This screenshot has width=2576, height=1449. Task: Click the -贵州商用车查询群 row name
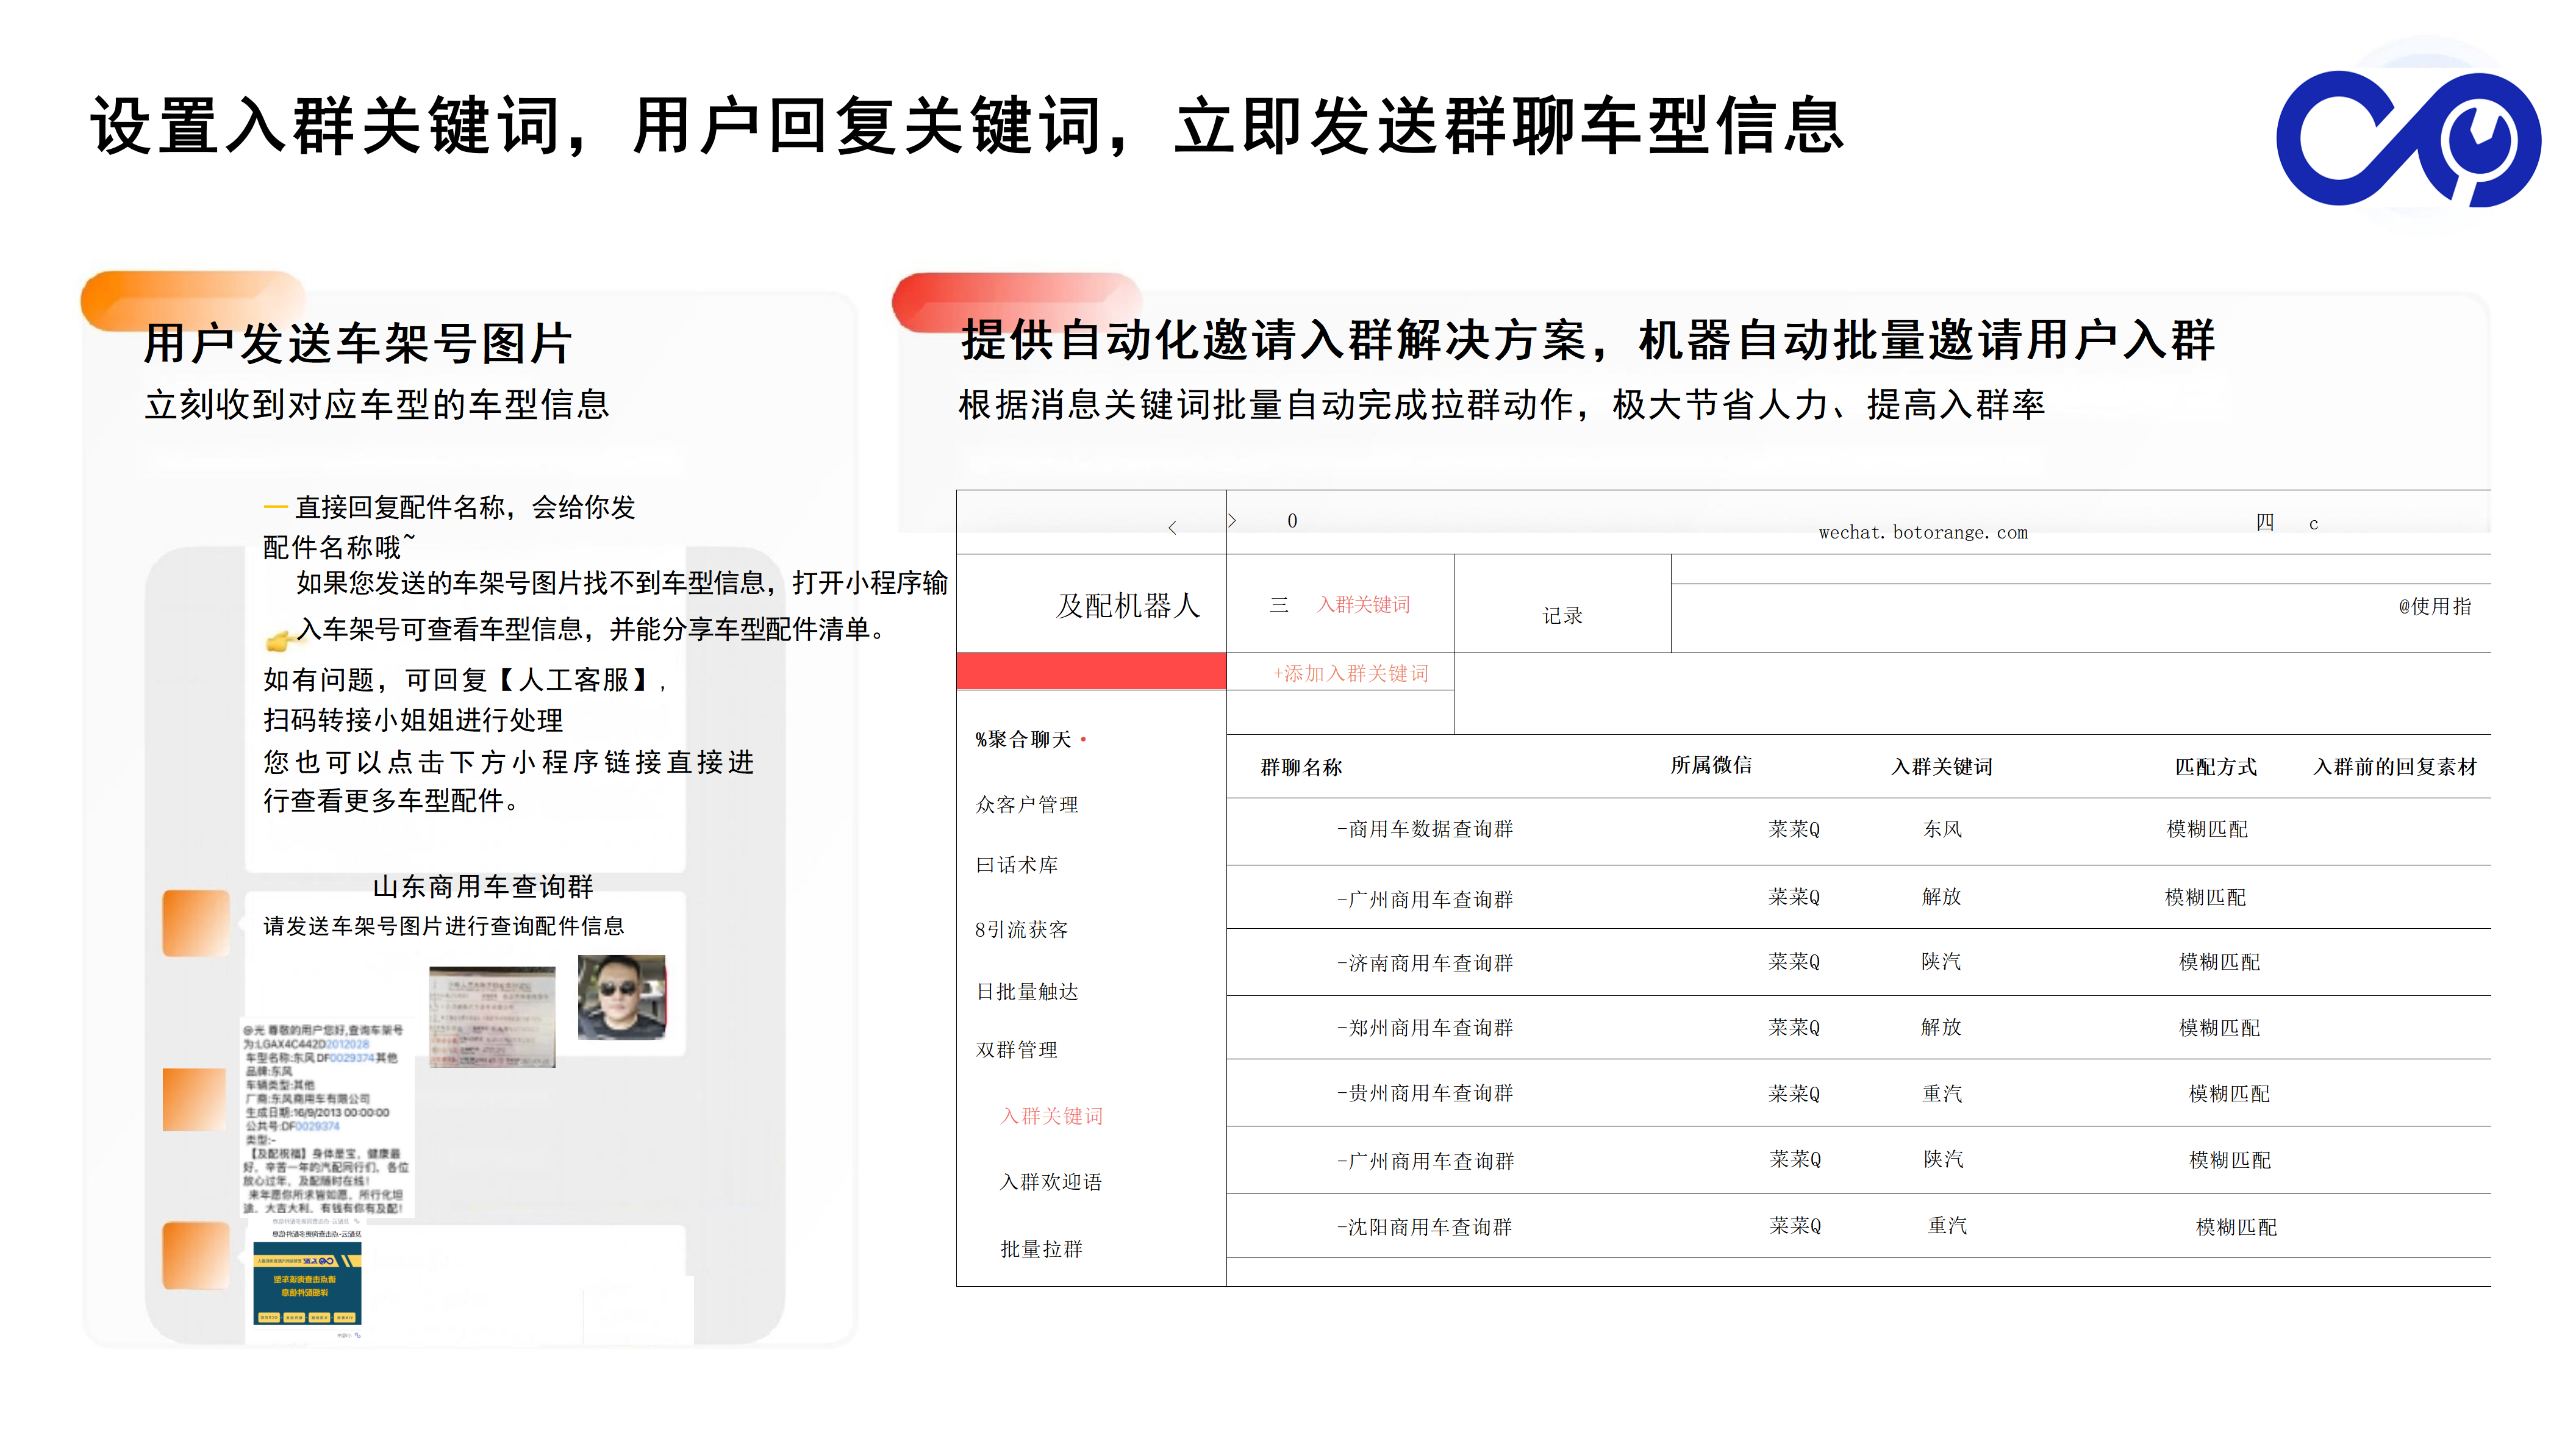1425,1093
